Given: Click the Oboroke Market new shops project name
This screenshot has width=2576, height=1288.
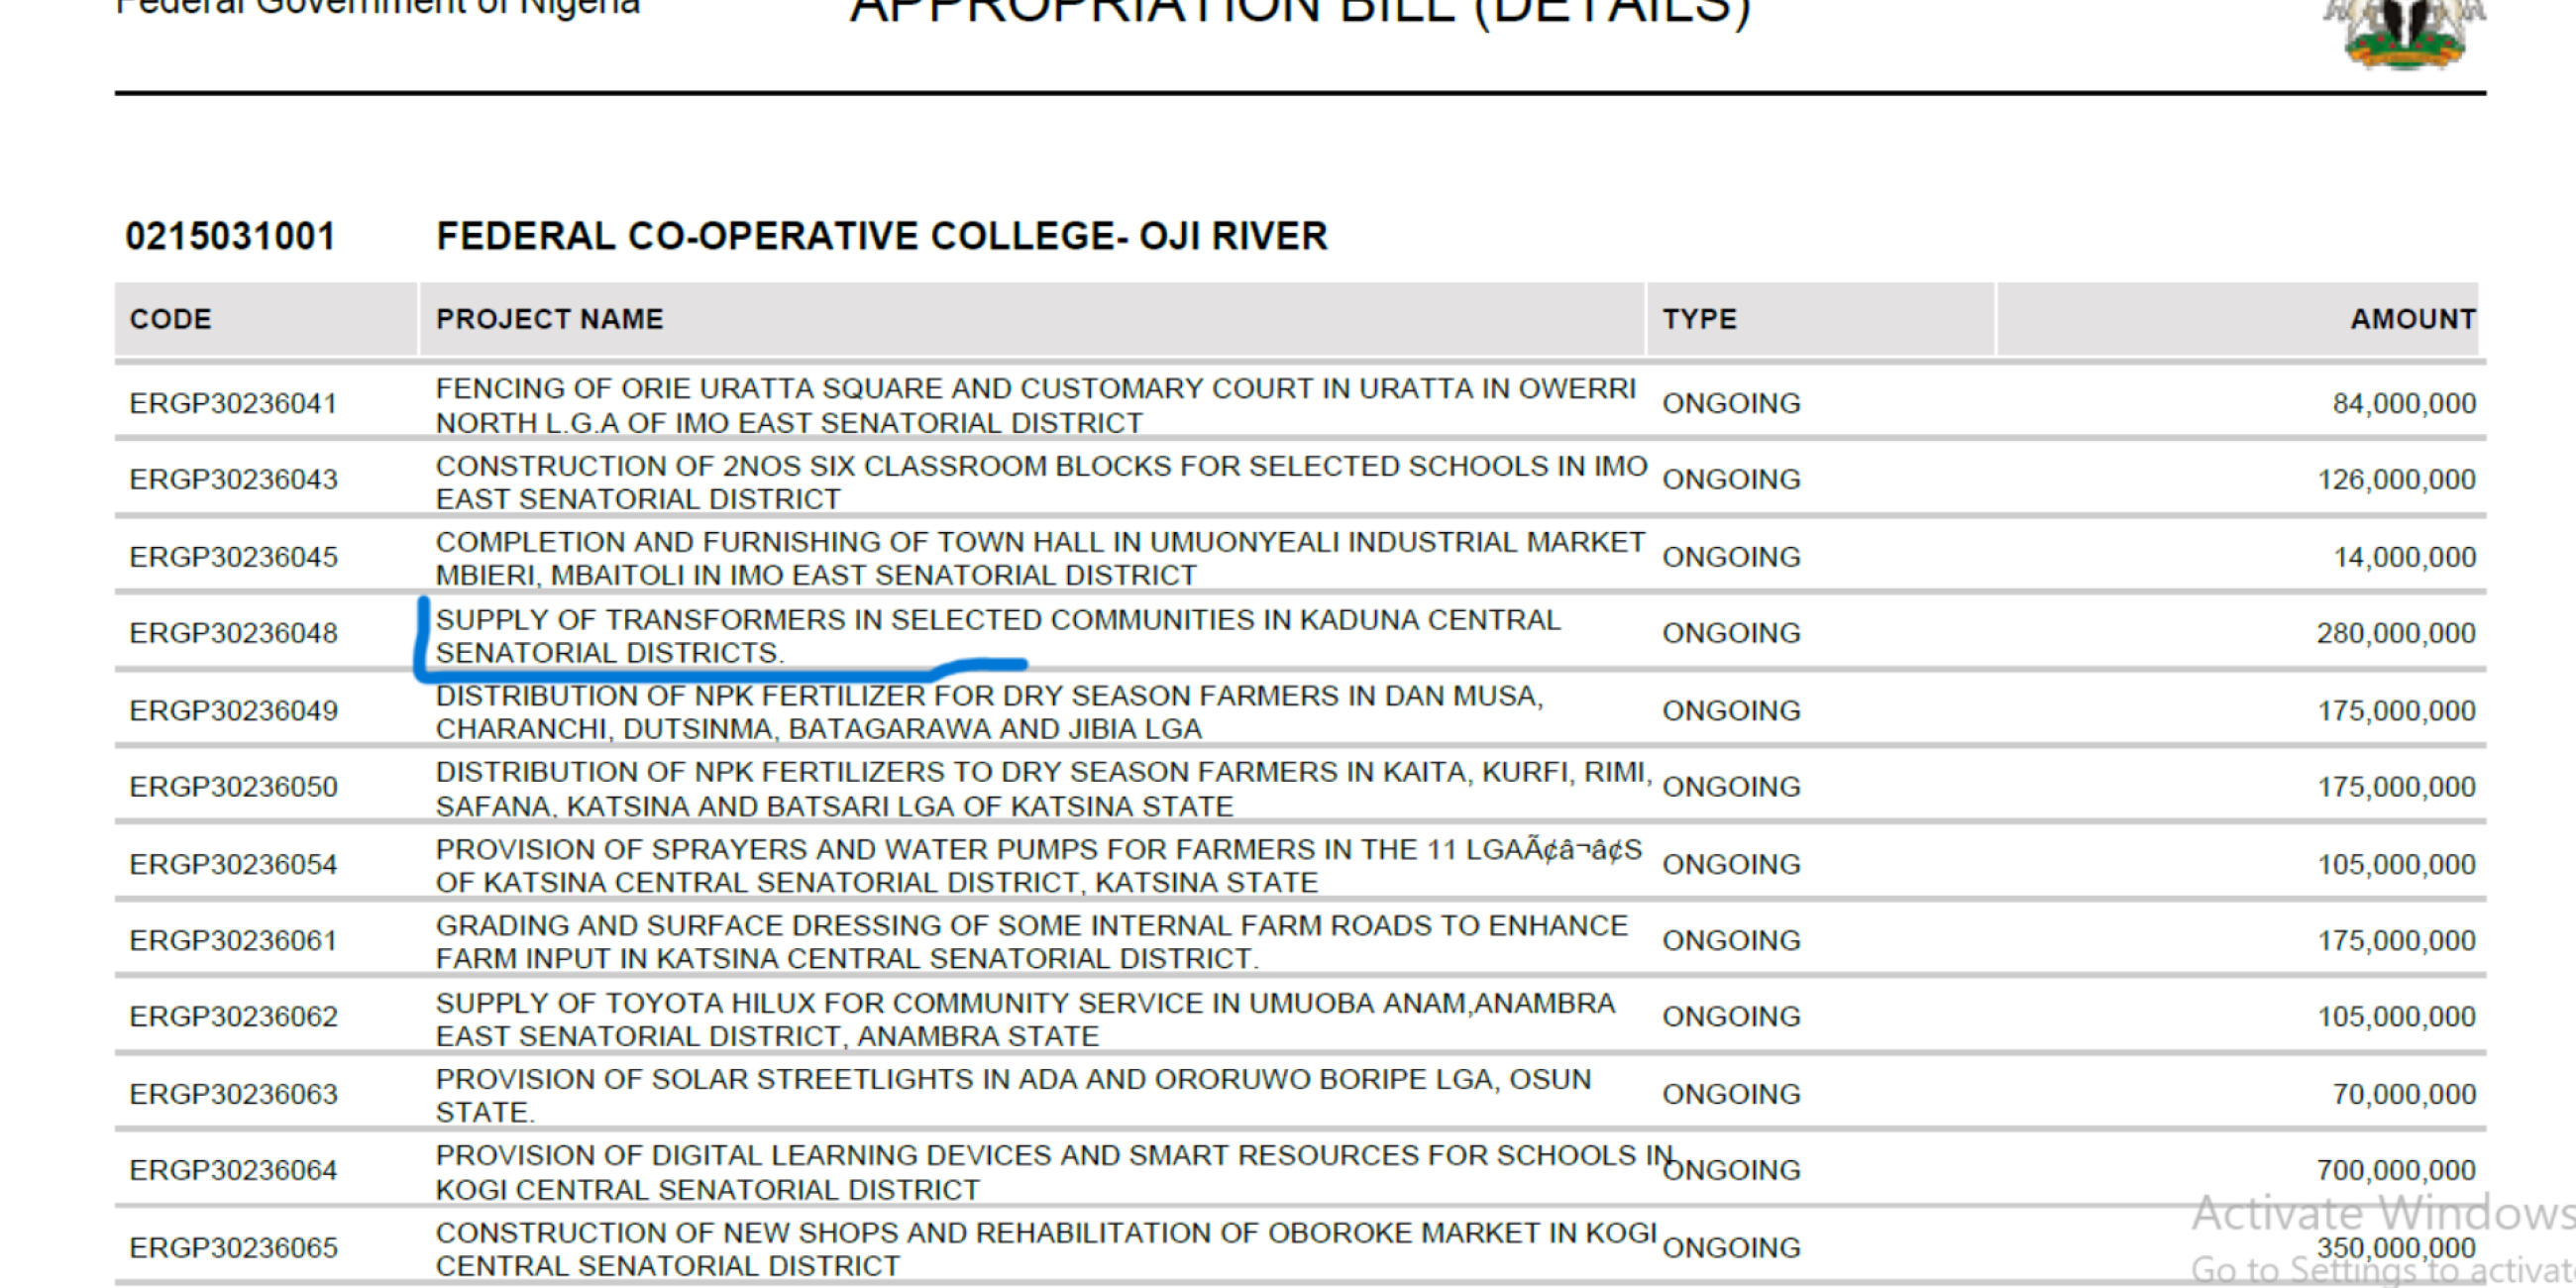Looking at the screenshot, I should point(1047,1249).
